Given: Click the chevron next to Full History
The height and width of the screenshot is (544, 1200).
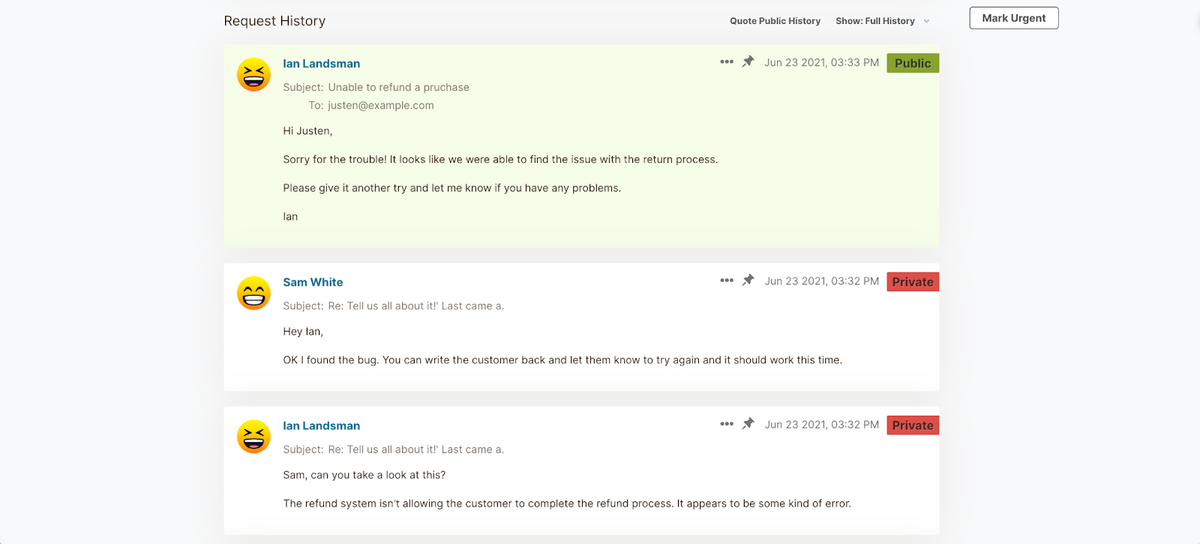Looking at the screenshot, I should [x=927, y=21].
